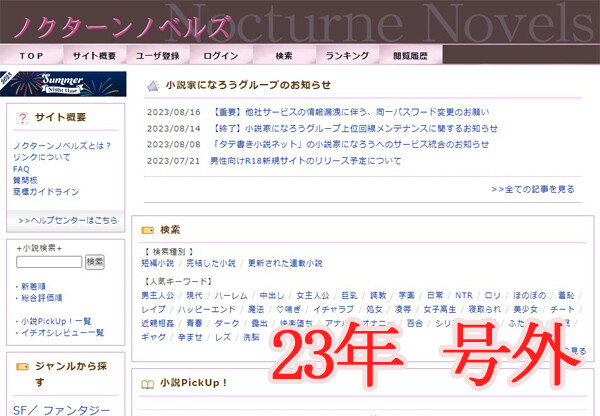Click the folder icon beside 検索 heading
The height and width of the screenshot is (416, 600).
(x=148, y=230)
